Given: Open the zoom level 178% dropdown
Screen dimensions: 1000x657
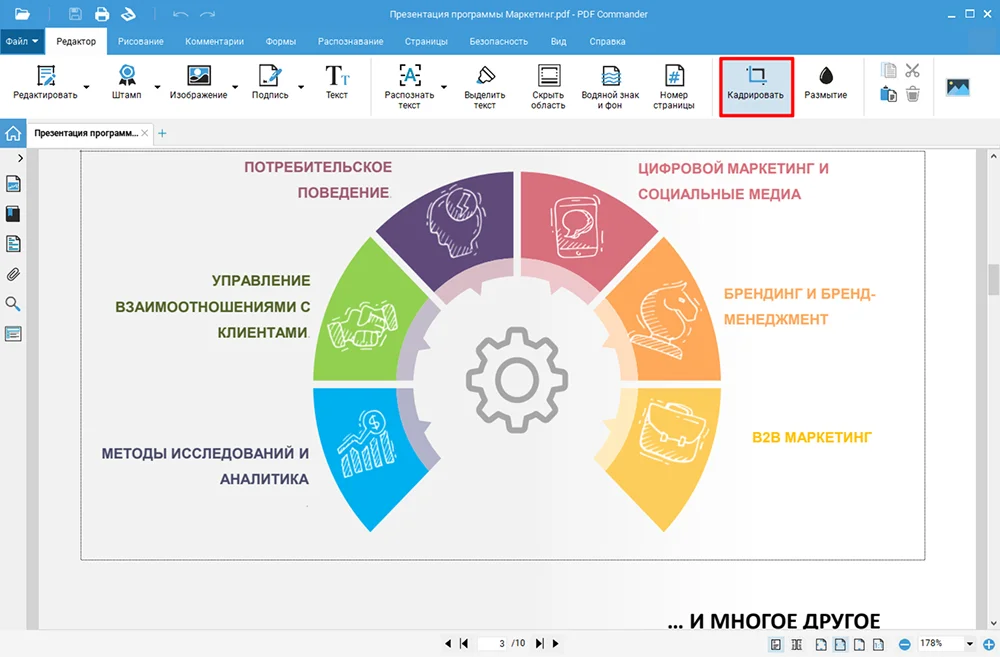Looking at the screenshot, I should point(970,644).
